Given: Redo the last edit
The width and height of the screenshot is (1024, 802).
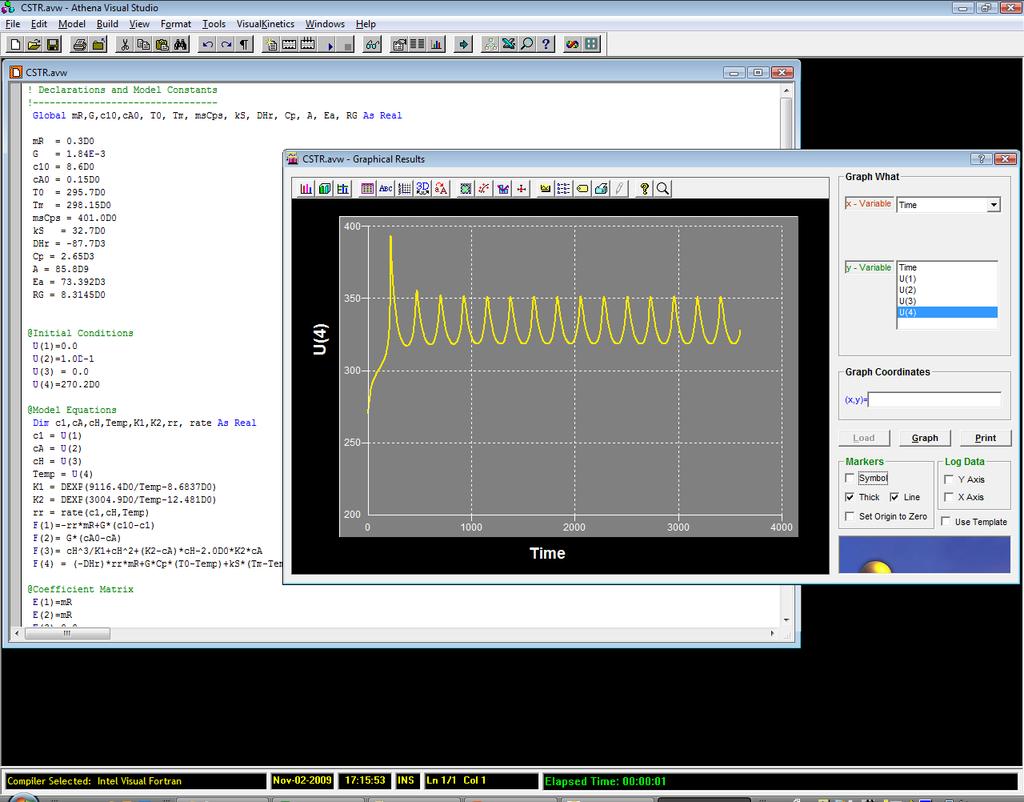Looking at the screenshot, I should pos(226,44).
